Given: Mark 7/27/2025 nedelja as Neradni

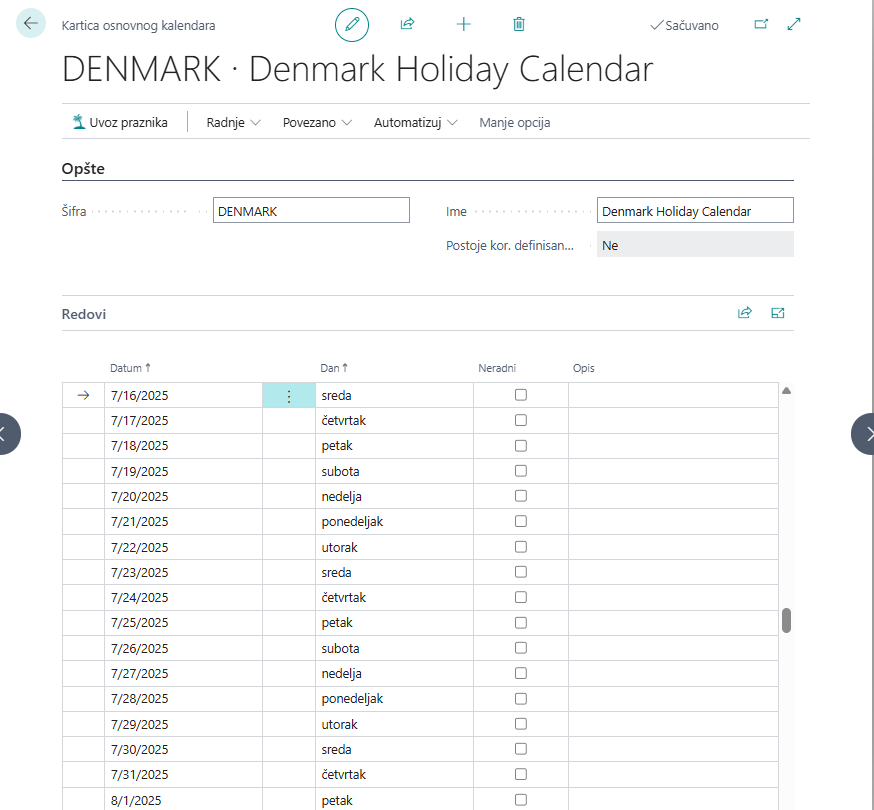Looking at the screenshot, I should coord(520,673).
